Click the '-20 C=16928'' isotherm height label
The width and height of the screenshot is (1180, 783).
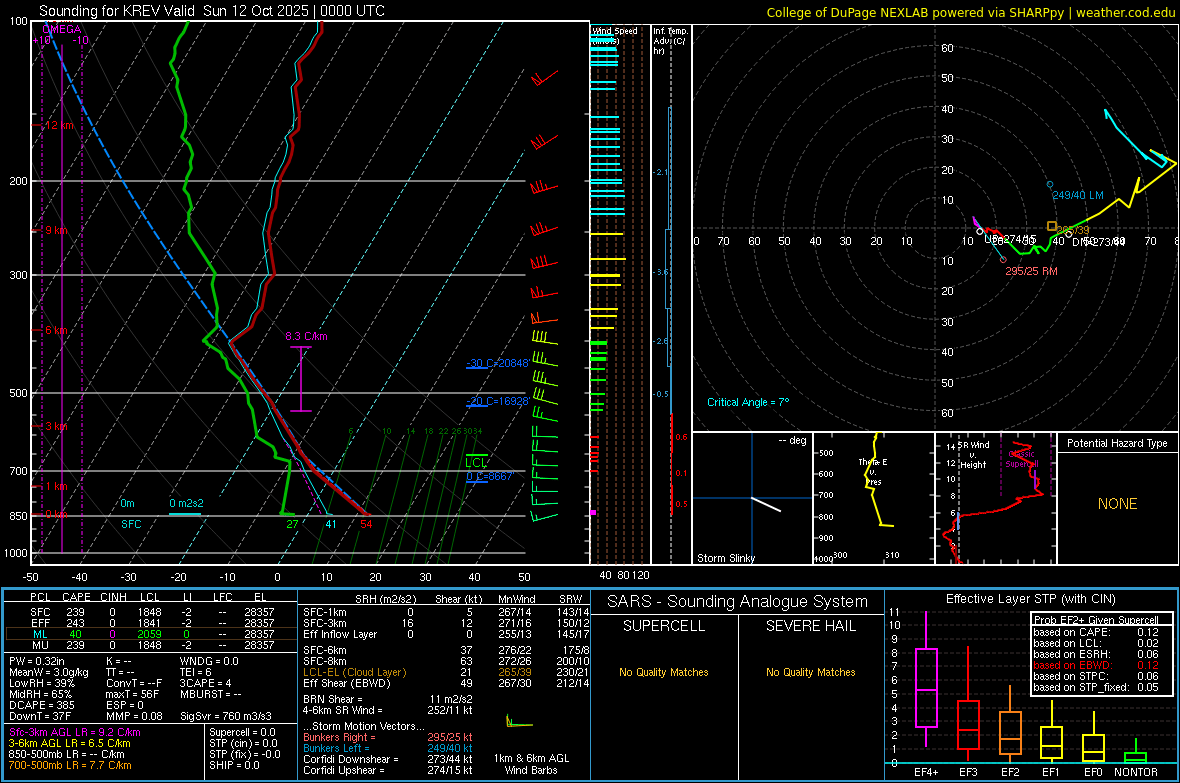coord(497,401)
